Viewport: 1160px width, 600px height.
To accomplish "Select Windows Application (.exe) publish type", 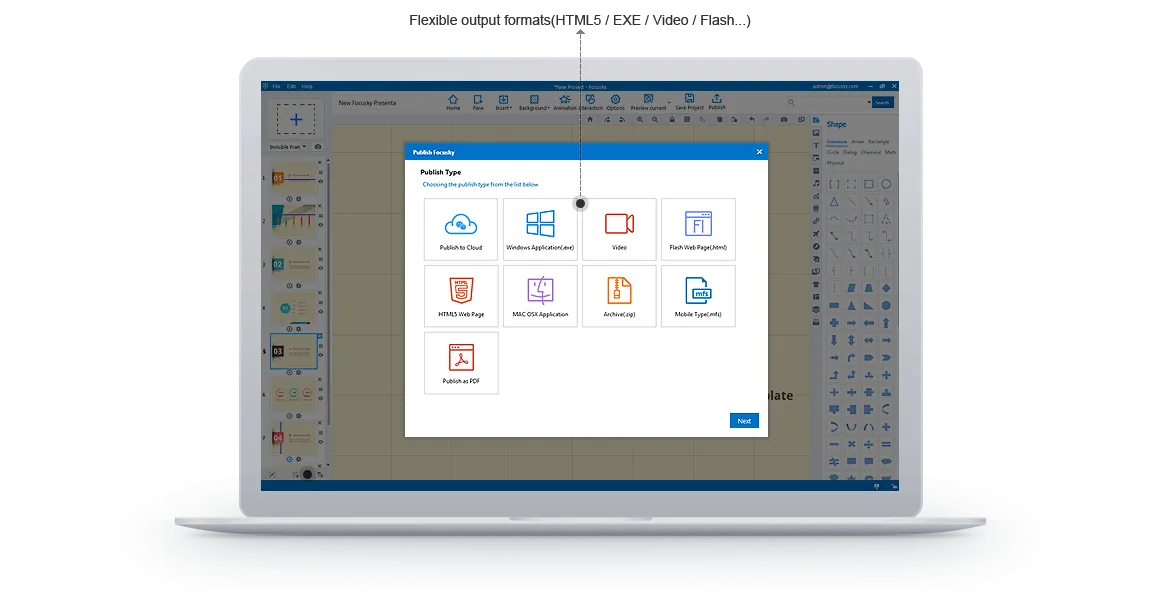I will click(x=540, y=229).
